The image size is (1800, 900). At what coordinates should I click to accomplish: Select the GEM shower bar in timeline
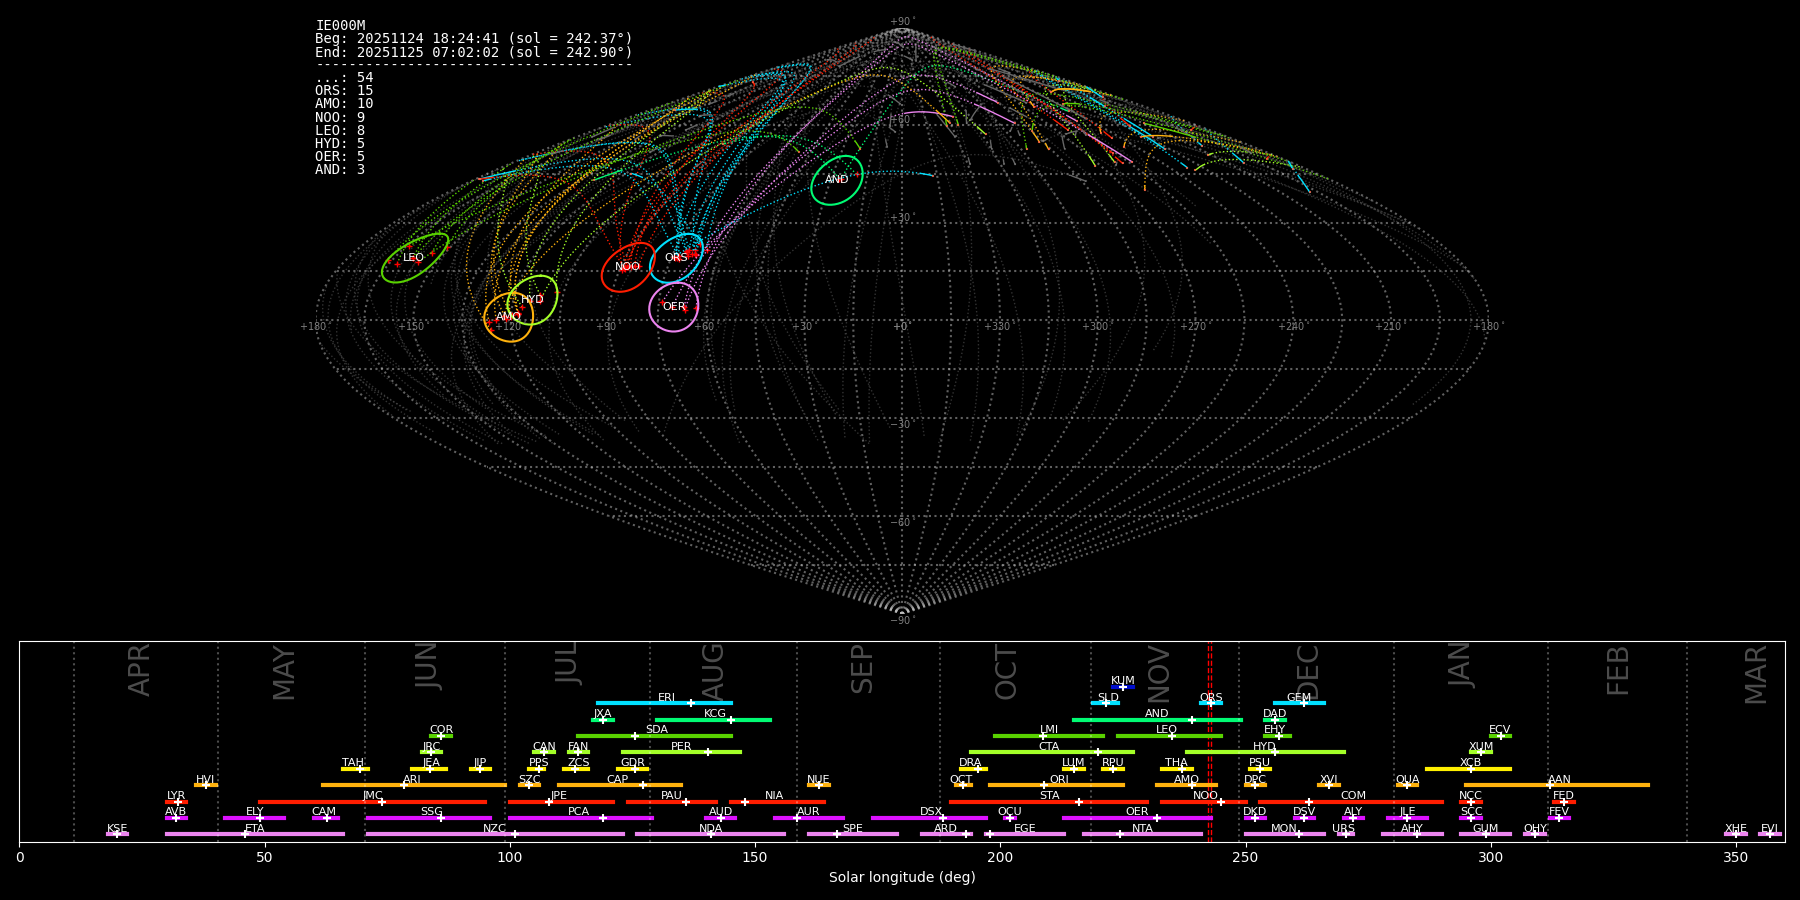[1298, 703]
